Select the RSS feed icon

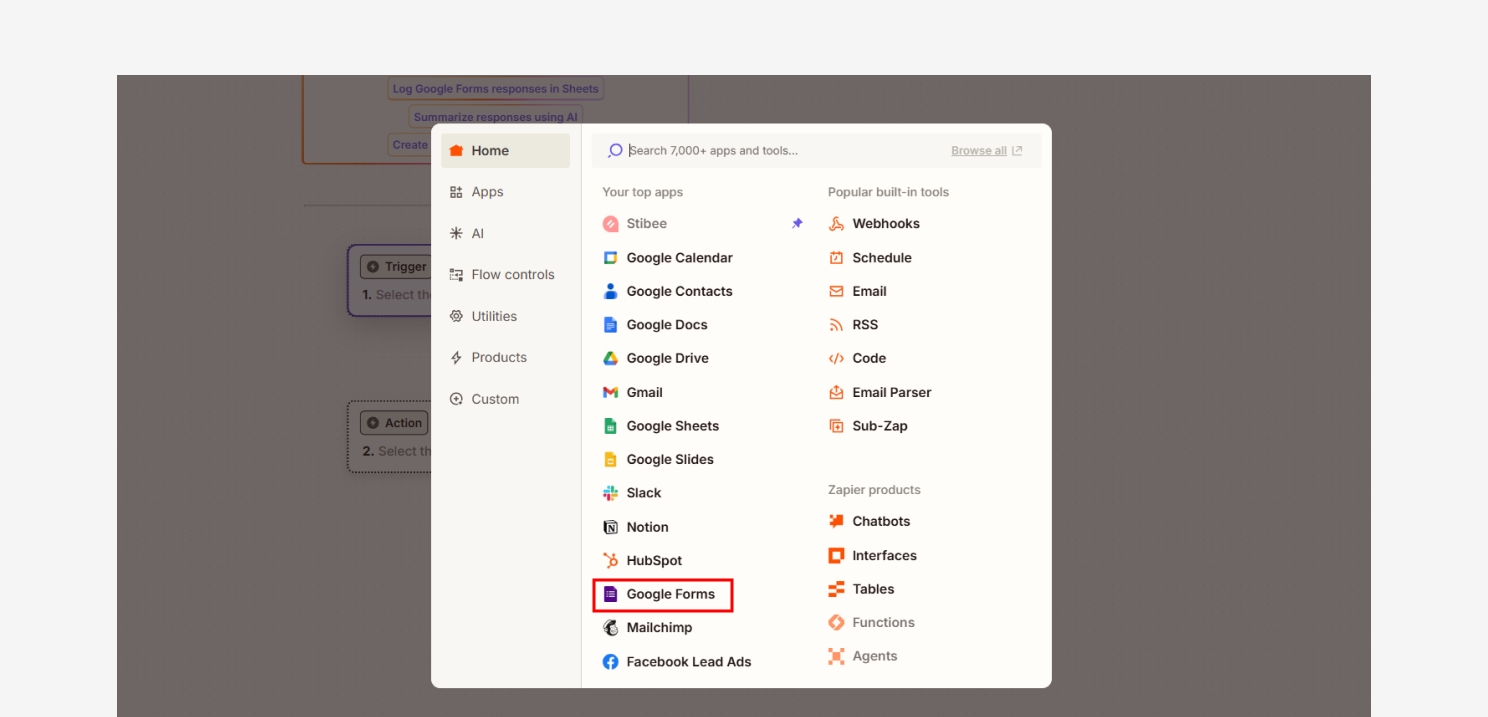tap(837, 325)
